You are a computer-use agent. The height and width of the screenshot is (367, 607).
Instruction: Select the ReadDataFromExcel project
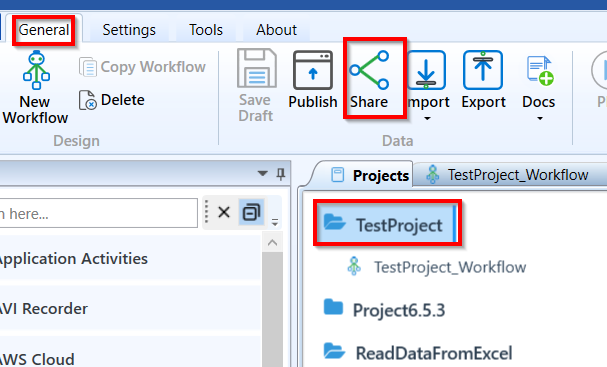434,353
